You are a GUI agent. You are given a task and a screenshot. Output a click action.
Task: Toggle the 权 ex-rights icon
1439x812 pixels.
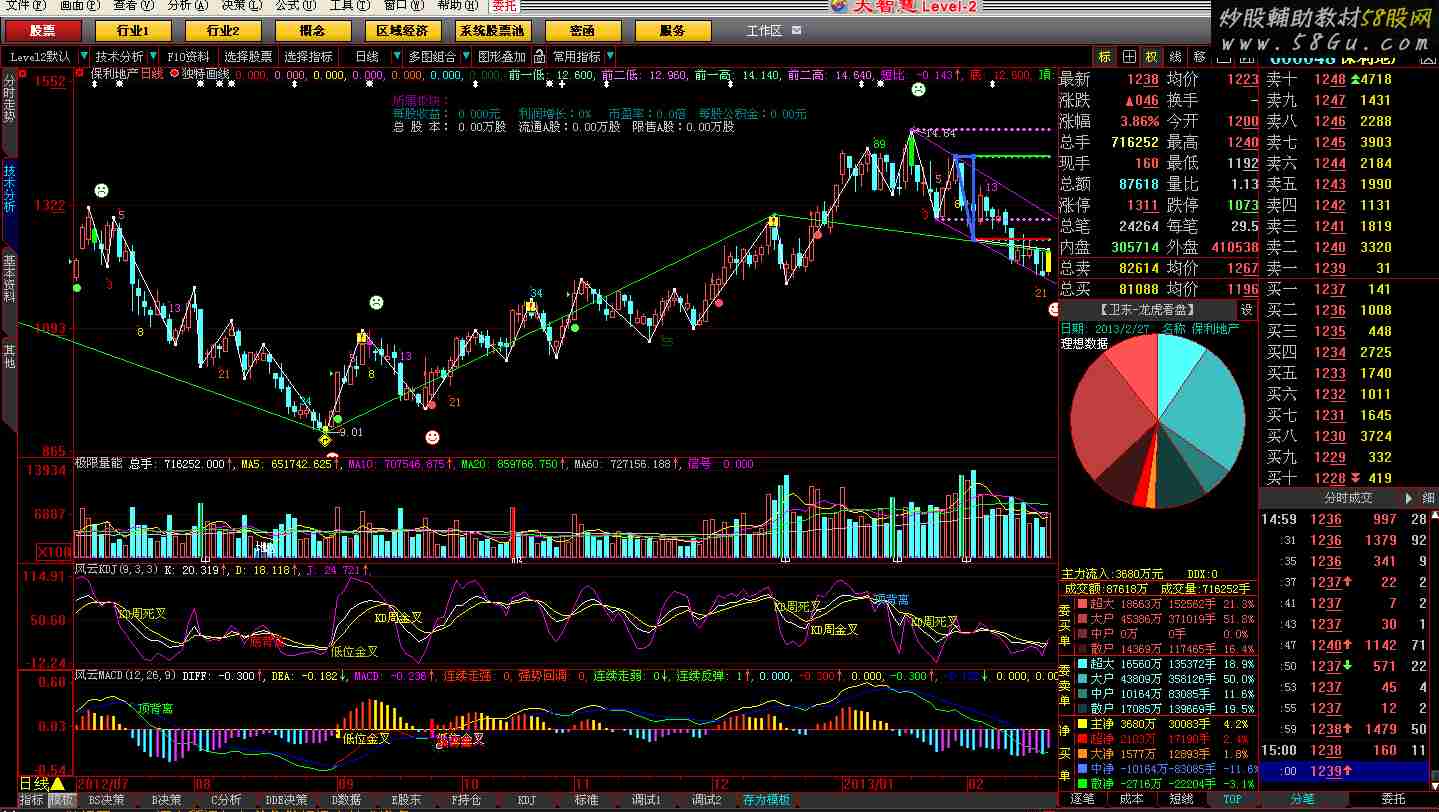tap(1152, 57)
